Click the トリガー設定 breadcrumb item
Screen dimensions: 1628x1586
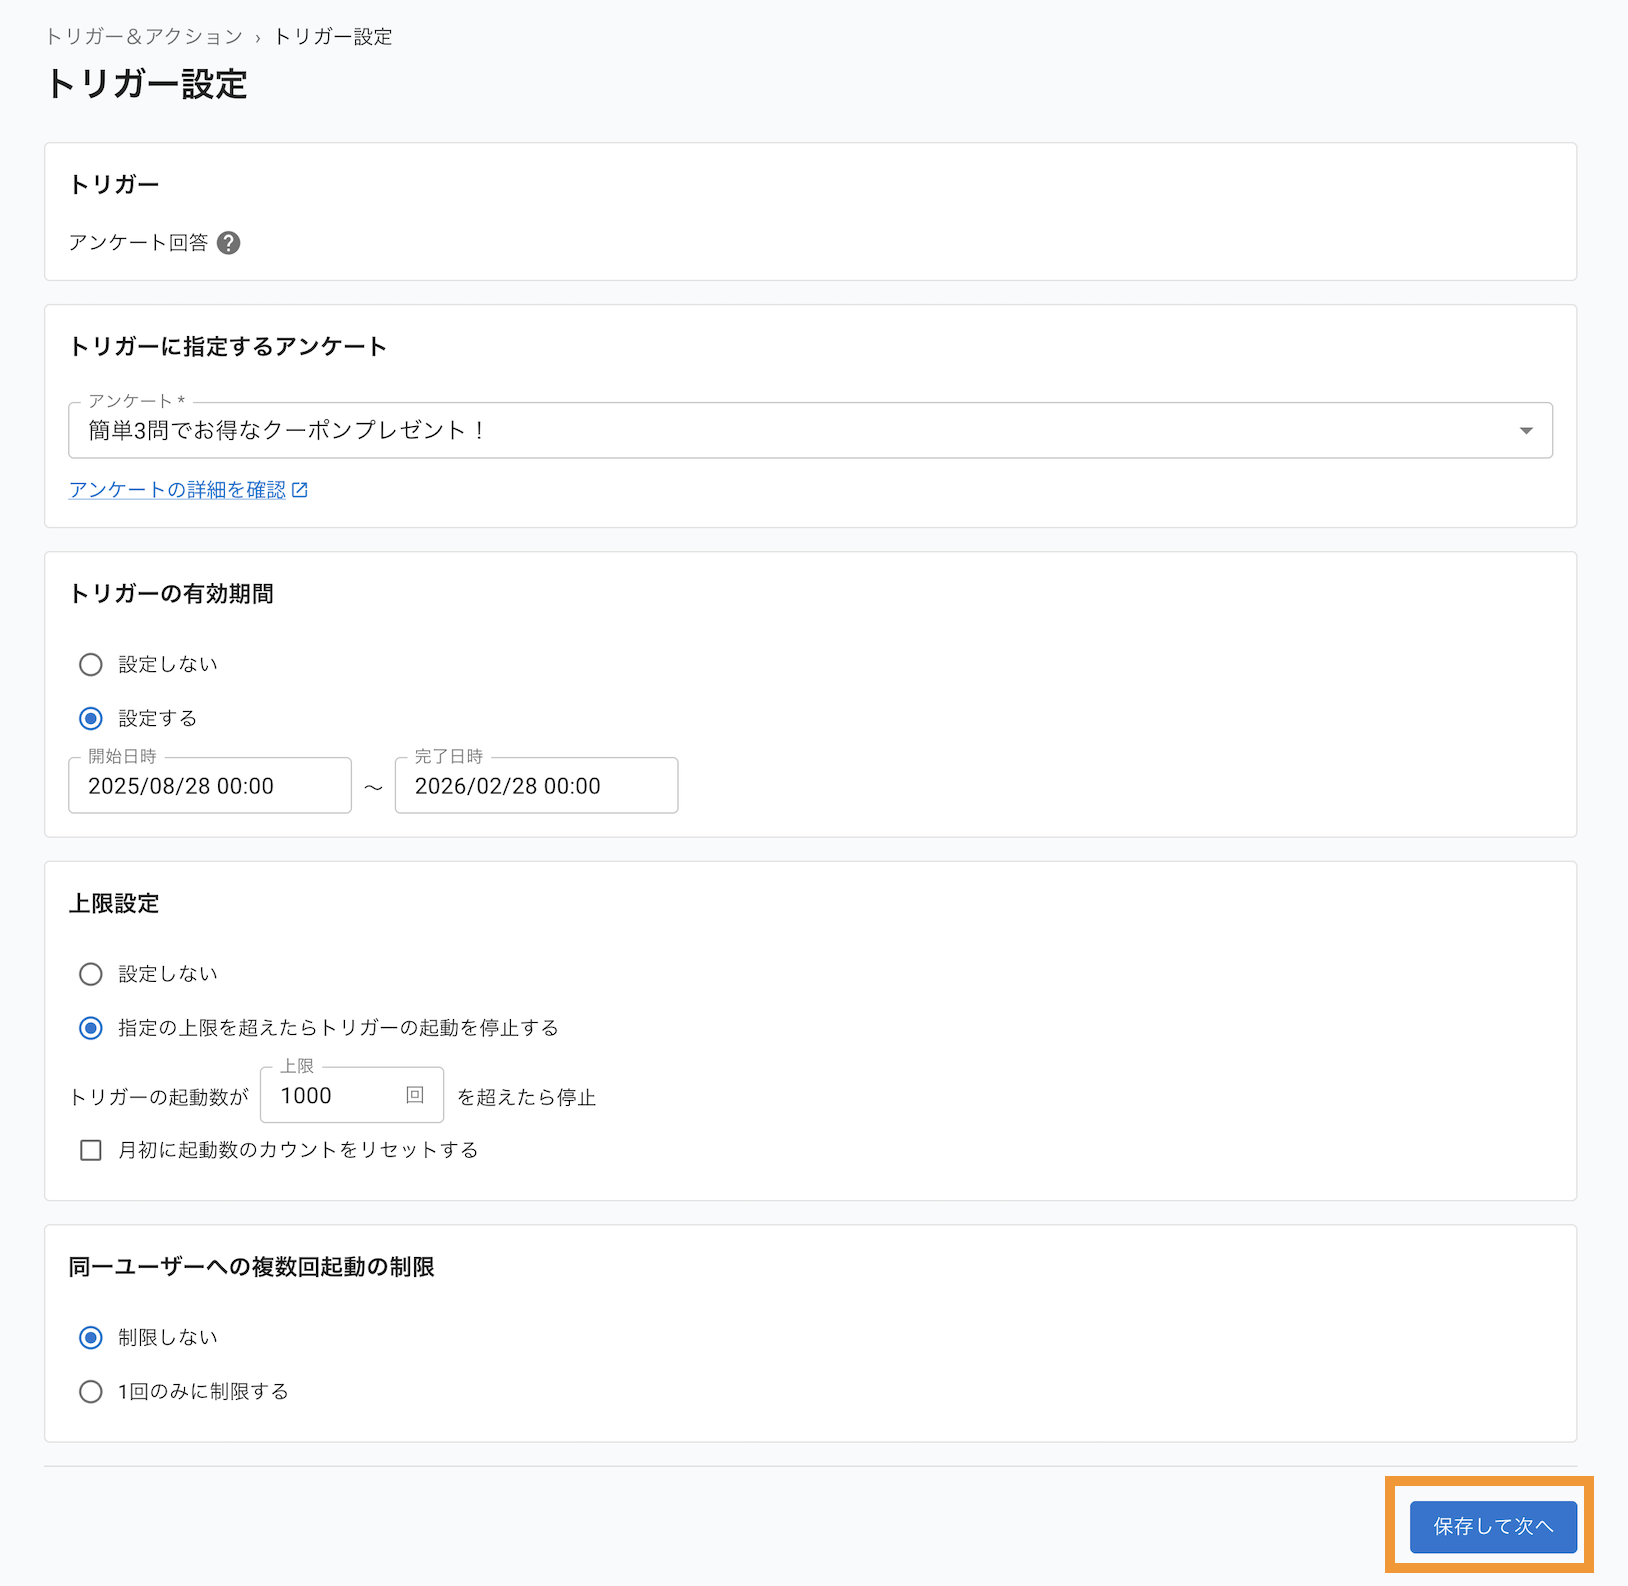click(x=333, y=37)
